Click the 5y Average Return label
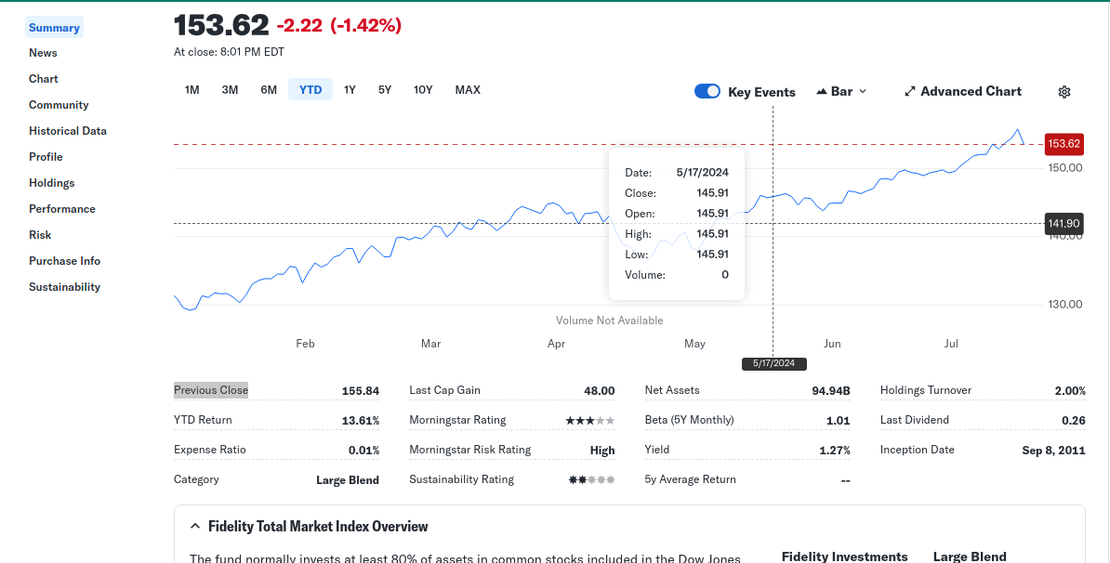1110x563 pixels. point(690,479)
